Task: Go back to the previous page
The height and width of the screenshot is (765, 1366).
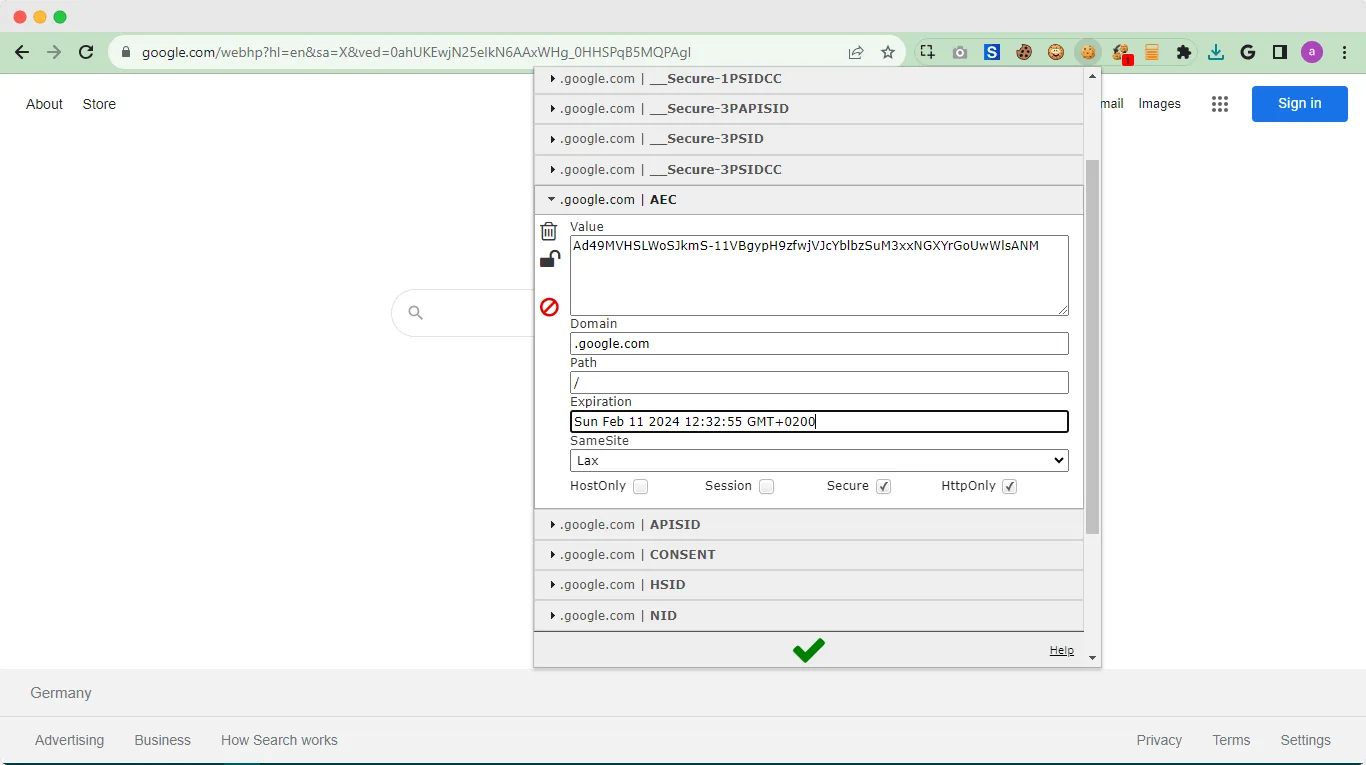Action: tap(22, 52)
